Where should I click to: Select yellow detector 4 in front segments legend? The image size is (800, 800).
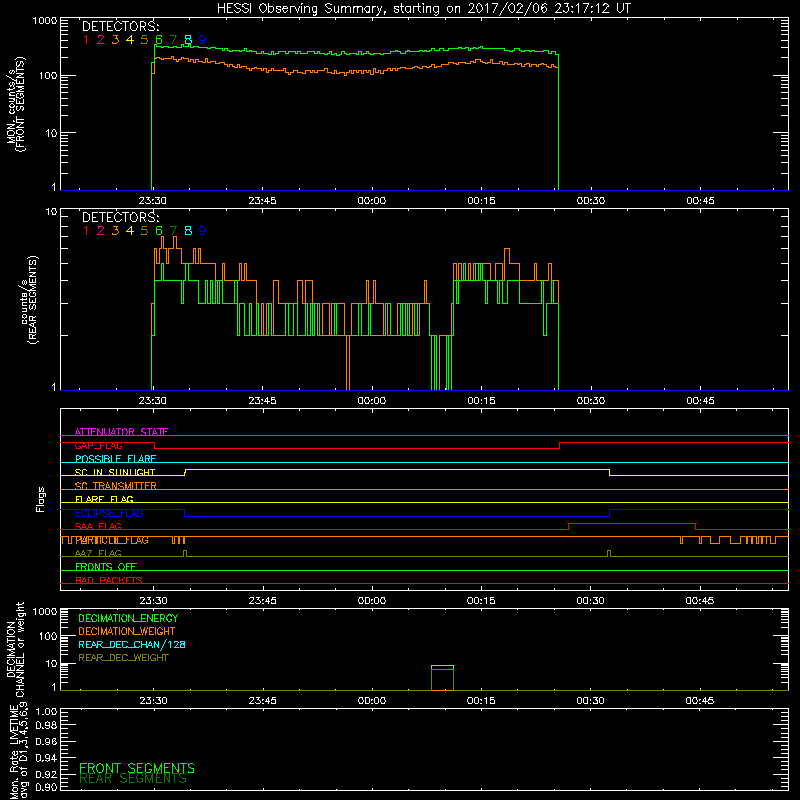coord(130,40)
